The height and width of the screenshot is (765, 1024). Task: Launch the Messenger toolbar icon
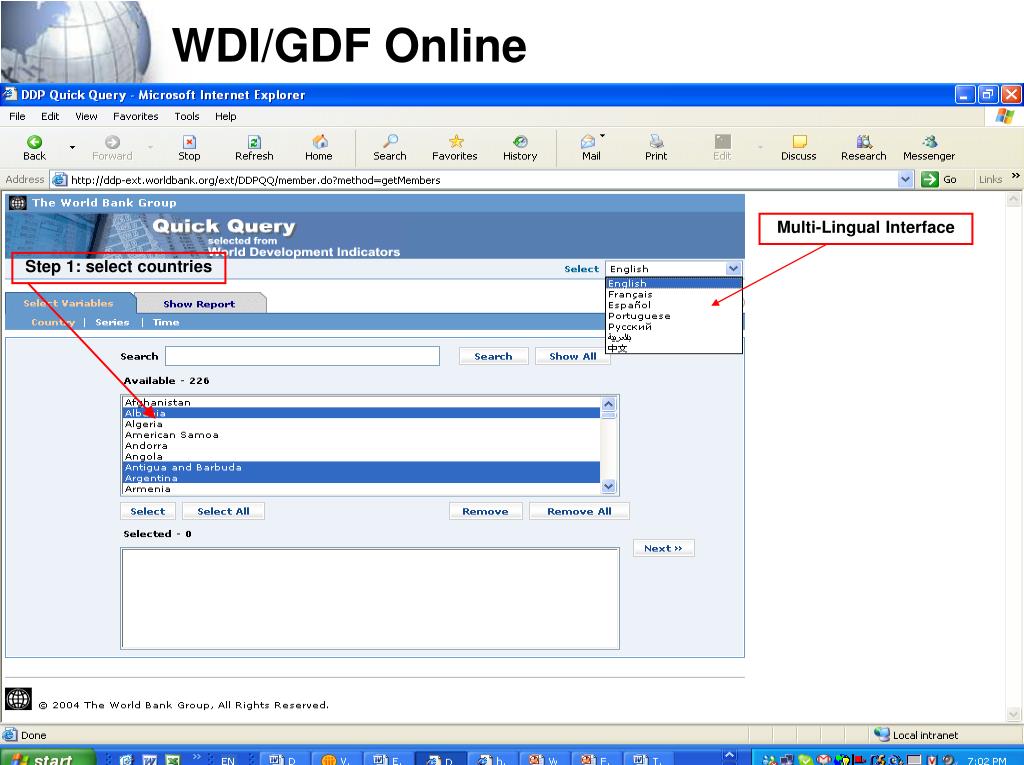(x=929, y=141)
